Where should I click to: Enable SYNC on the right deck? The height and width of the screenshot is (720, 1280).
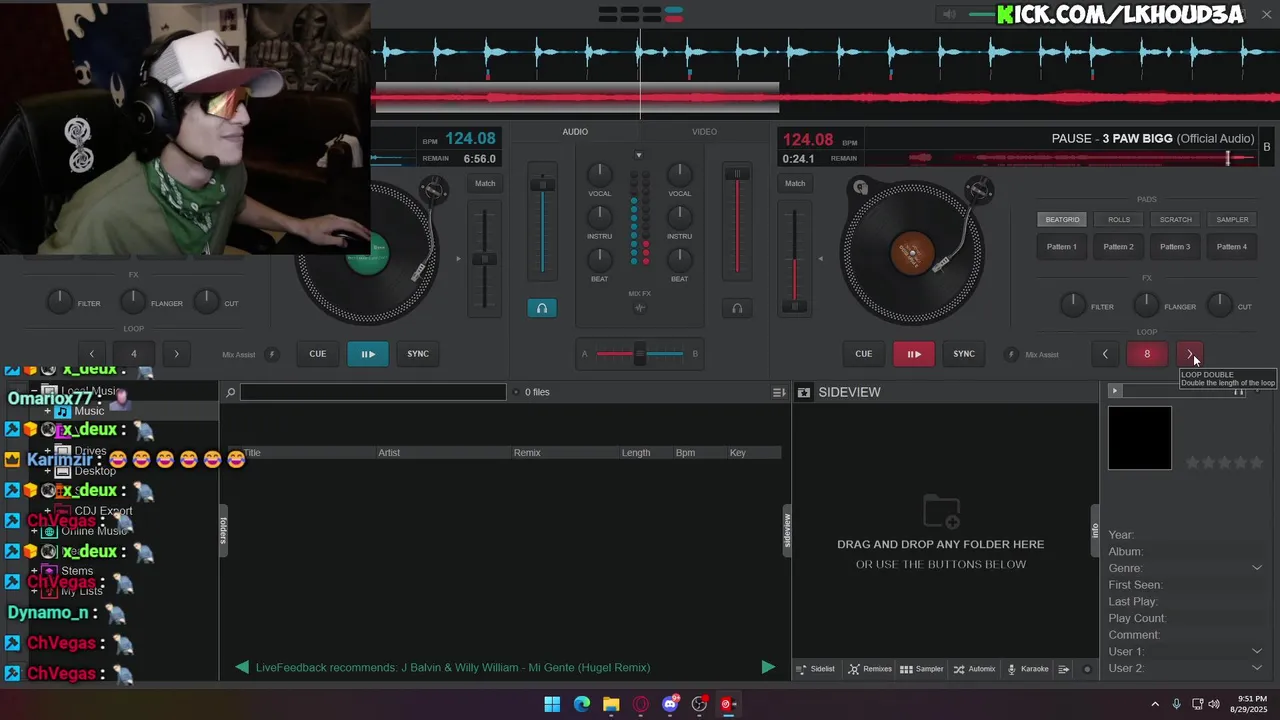click(x=964, y=354)
